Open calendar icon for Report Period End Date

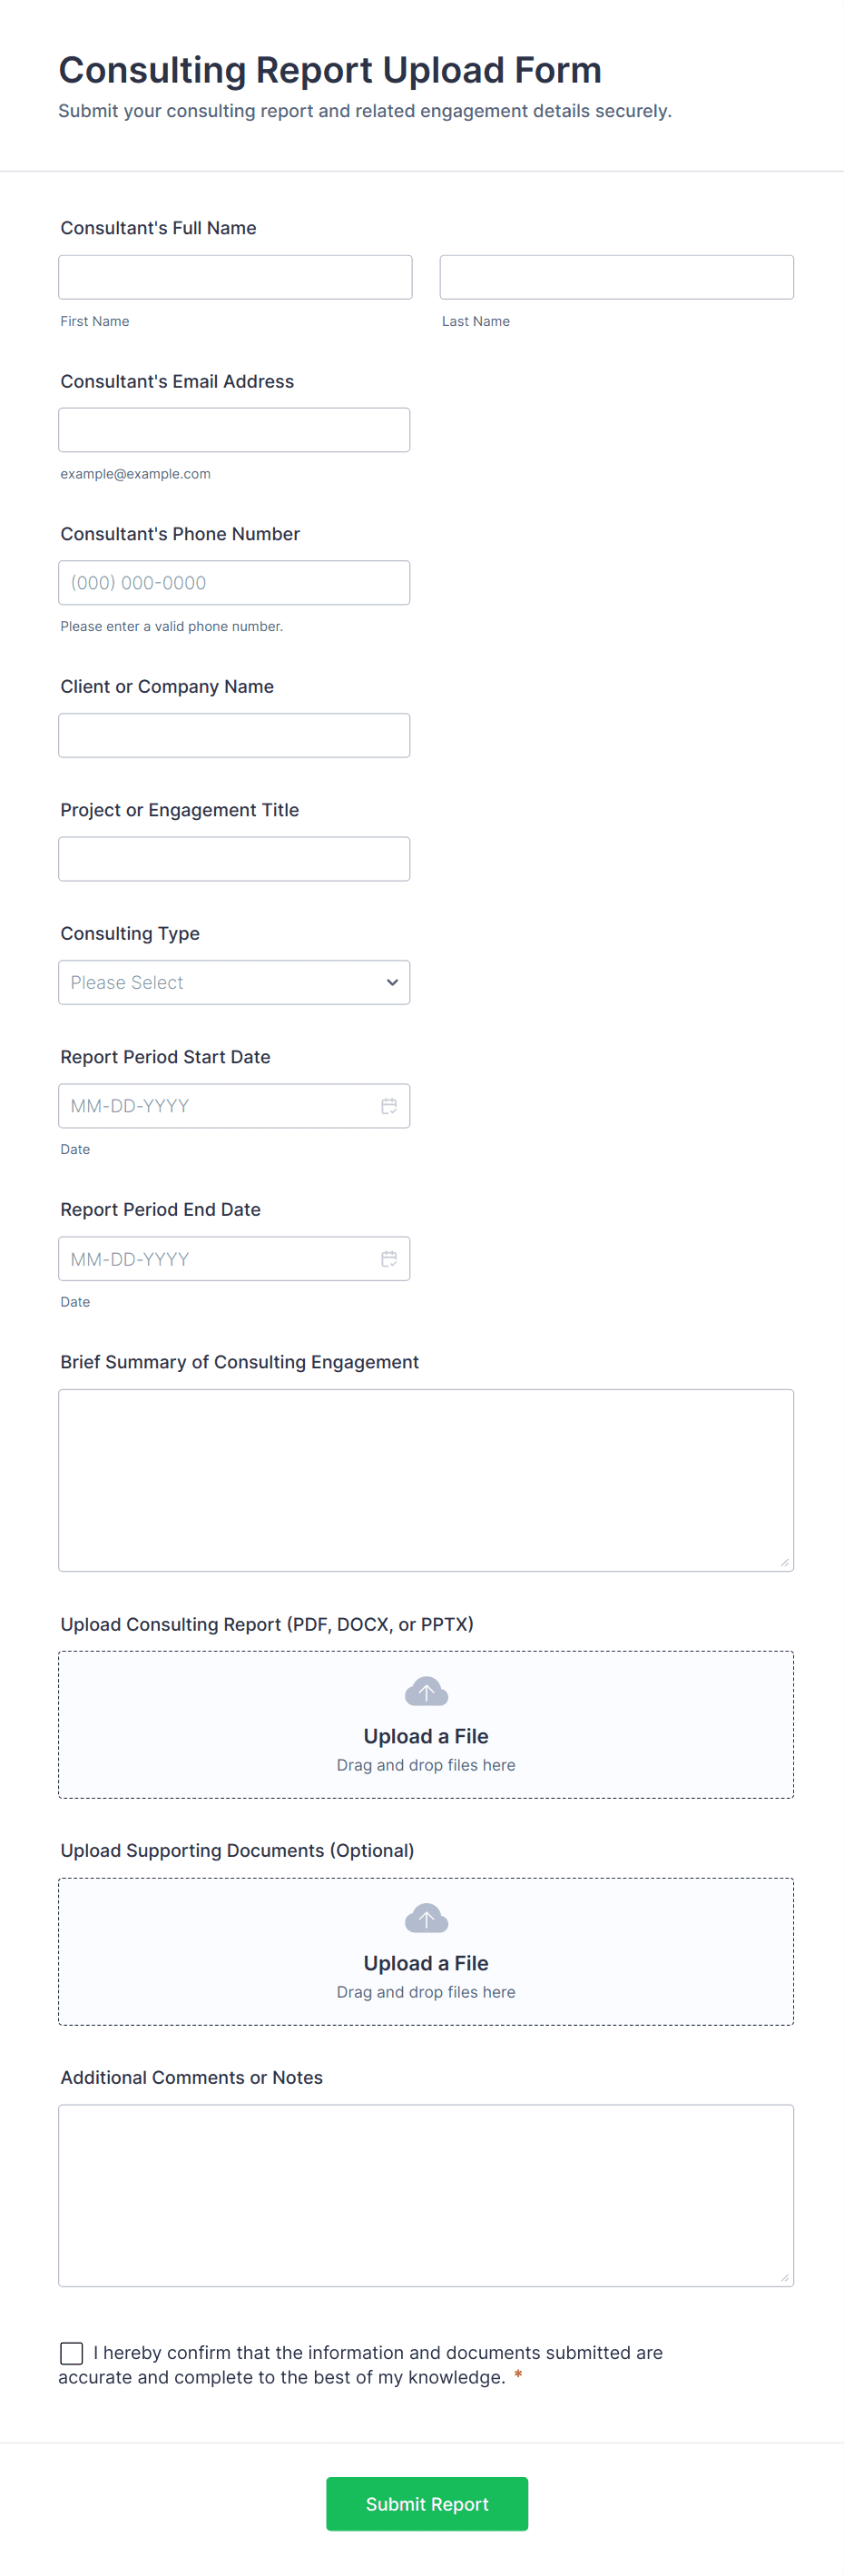[x=389, y=1259]
